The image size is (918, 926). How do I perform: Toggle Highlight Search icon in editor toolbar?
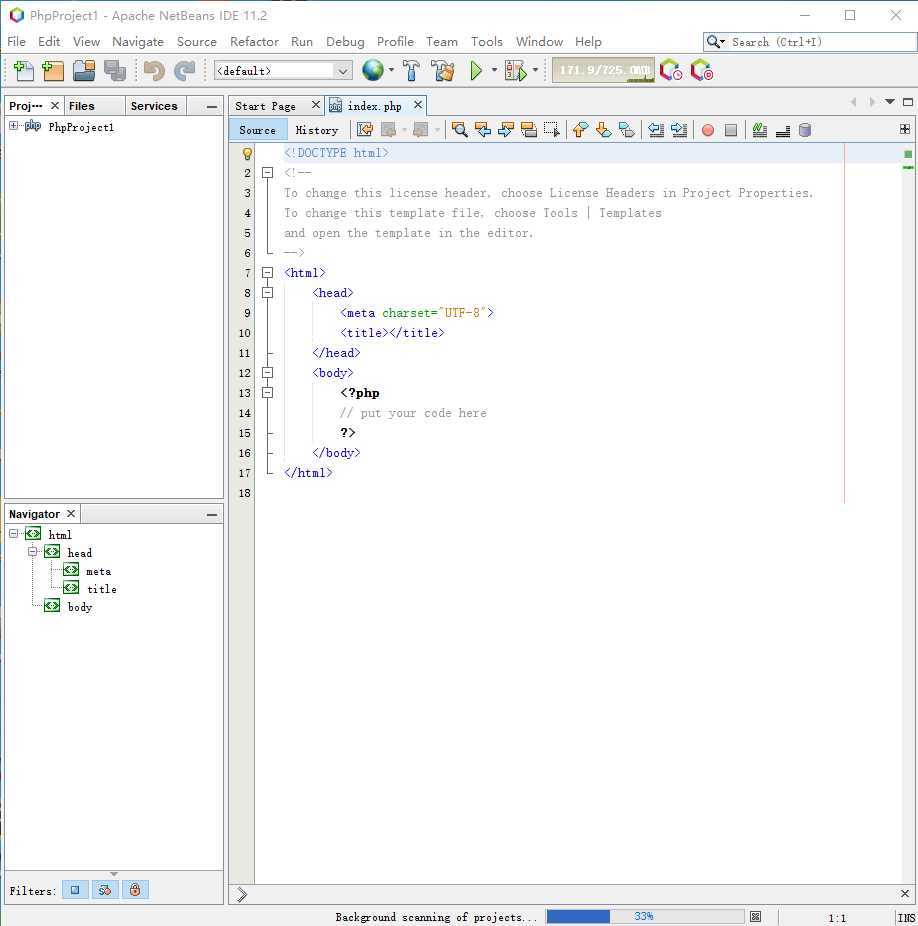(x=529, y=130)
